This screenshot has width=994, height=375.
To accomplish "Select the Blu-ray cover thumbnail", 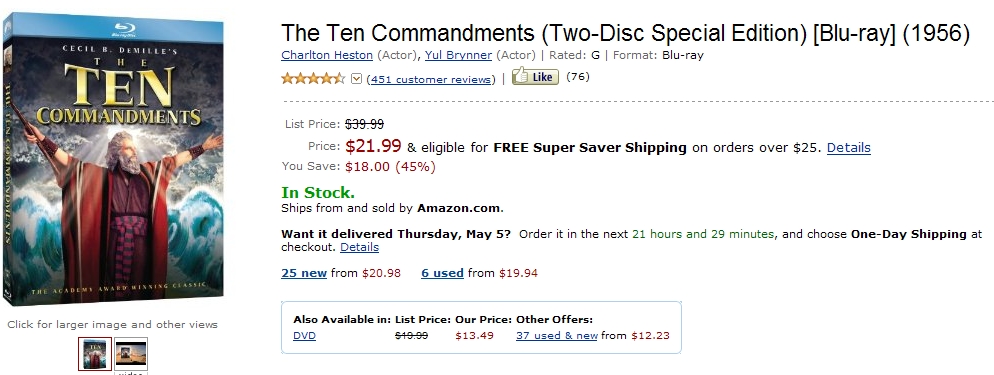I will tap(95, 353).
